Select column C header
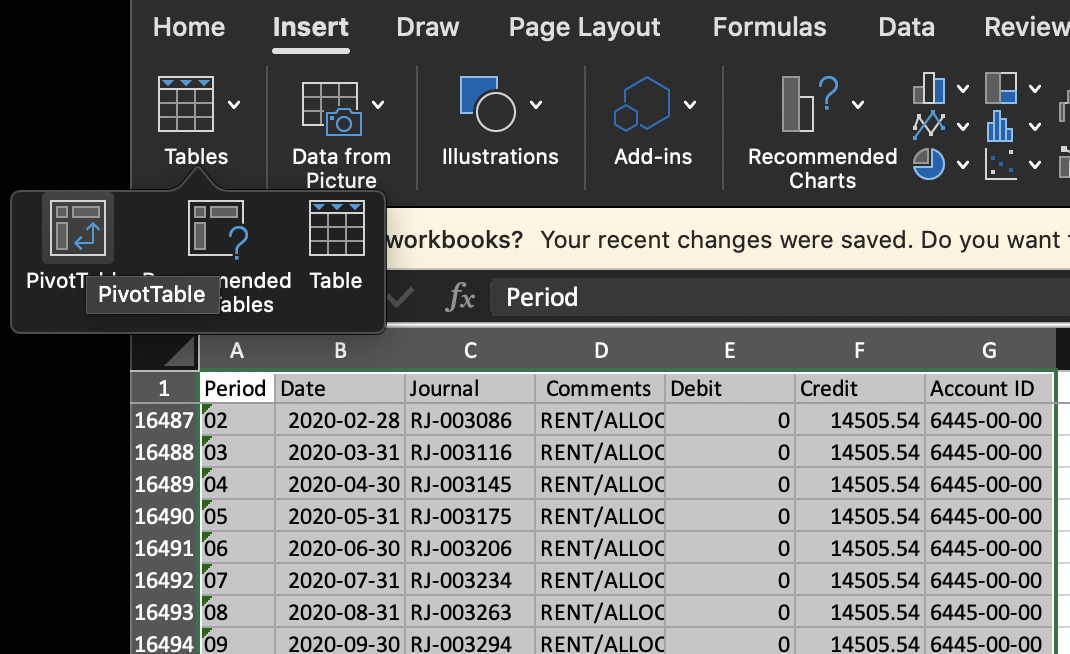Image resolution: width=1070 pixels, height=654 pixels. tap(470, 351)
